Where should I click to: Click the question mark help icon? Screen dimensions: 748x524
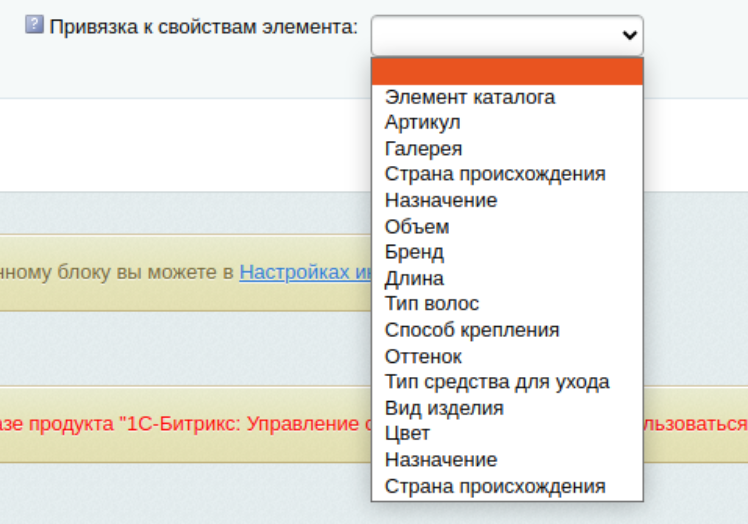(34, 24)
